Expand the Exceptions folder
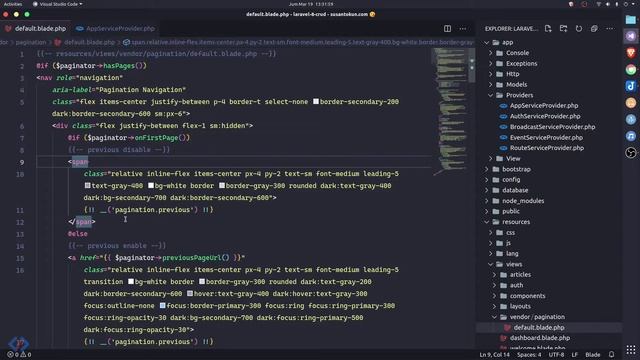 point(491,64)
